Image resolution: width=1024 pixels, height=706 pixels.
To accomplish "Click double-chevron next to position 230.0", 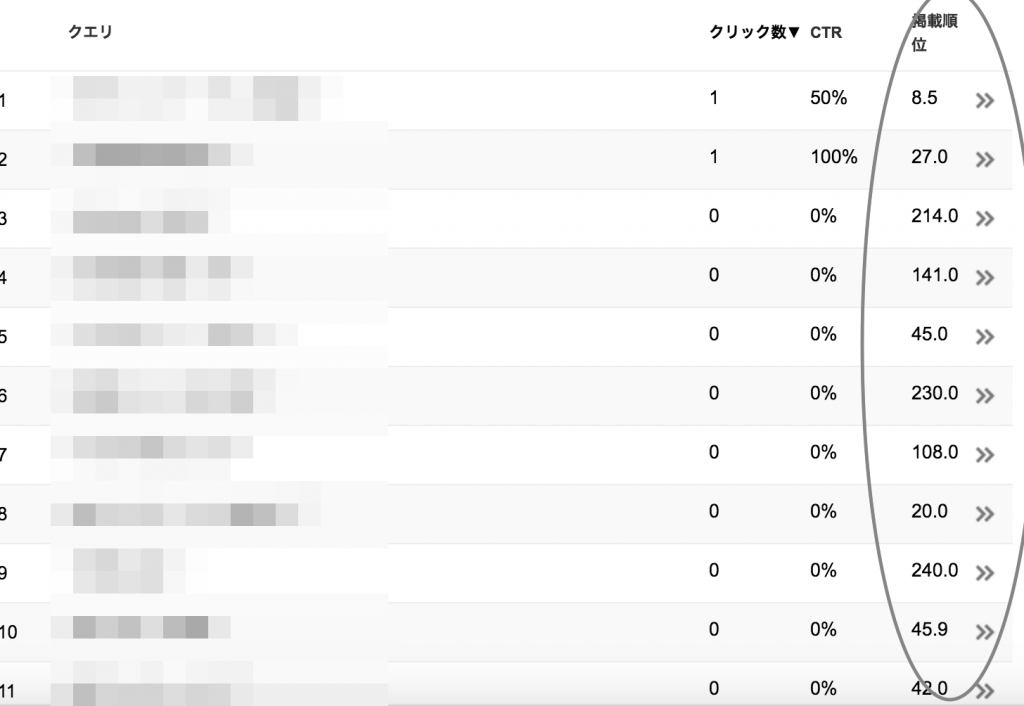I will [985, 396].
